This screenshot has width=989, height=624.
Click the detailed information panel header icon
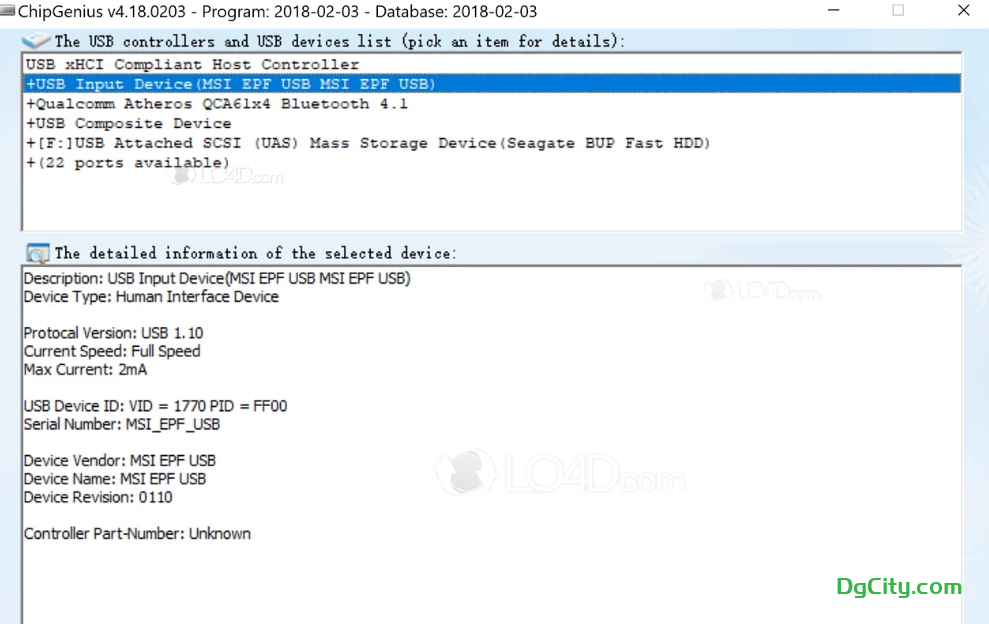pos(37,253)
